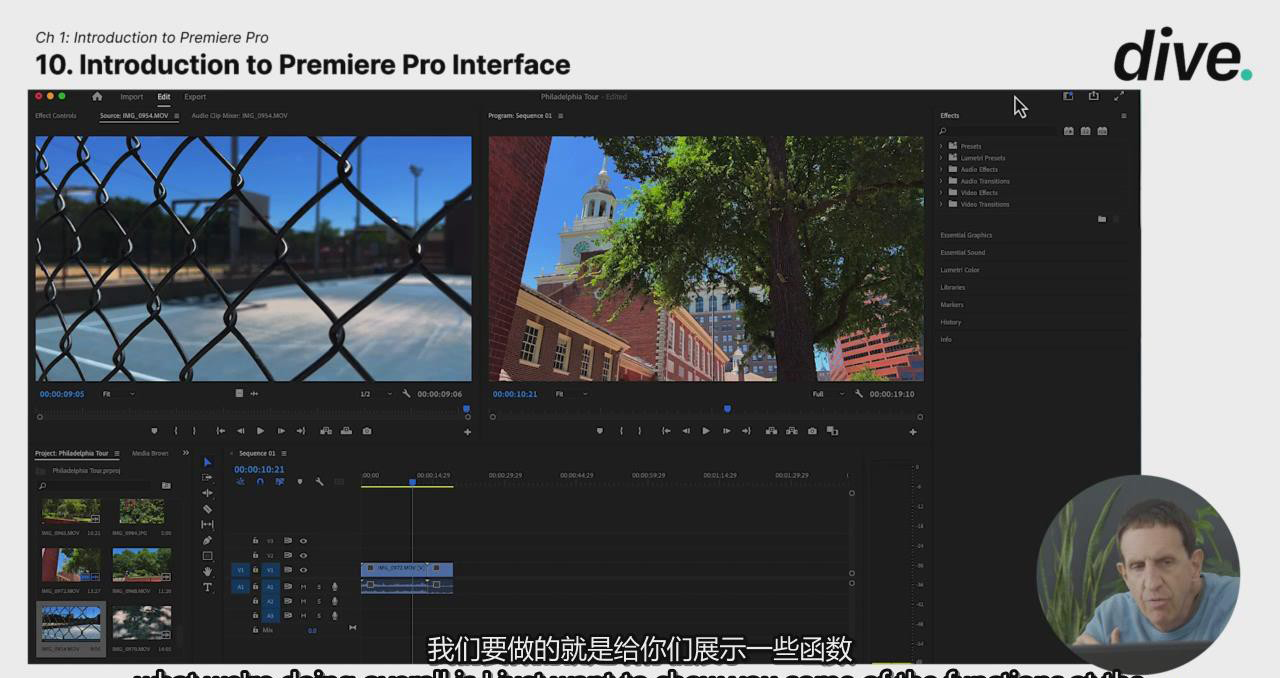Open the Source monitor button editor plus
Image resolution: width=1280 pixels, height=678 pixels.
coord(467,432)
